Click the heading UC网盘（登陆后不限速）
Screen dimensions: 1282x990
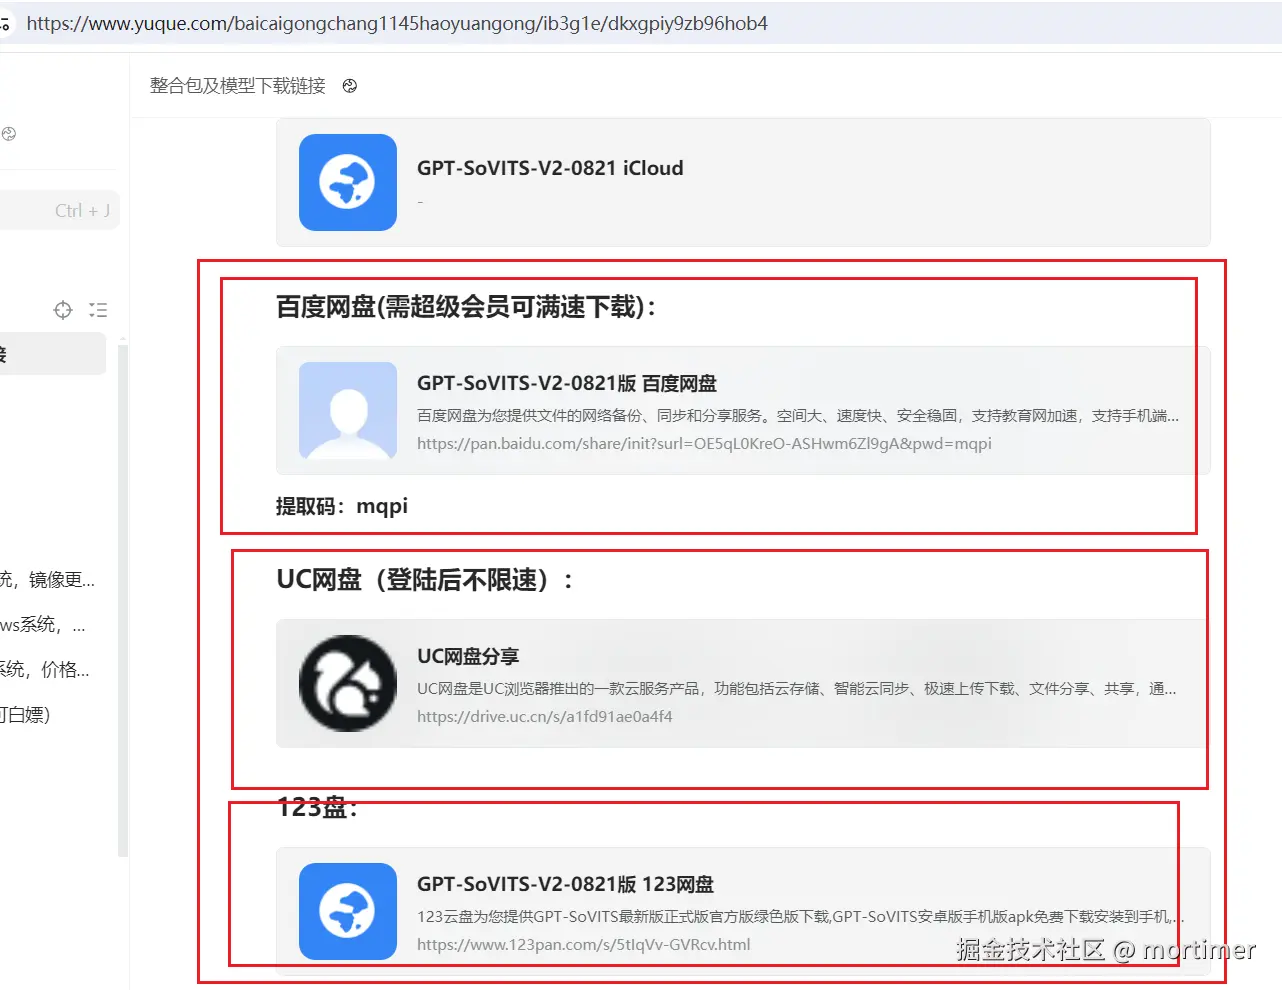(425, 580)
